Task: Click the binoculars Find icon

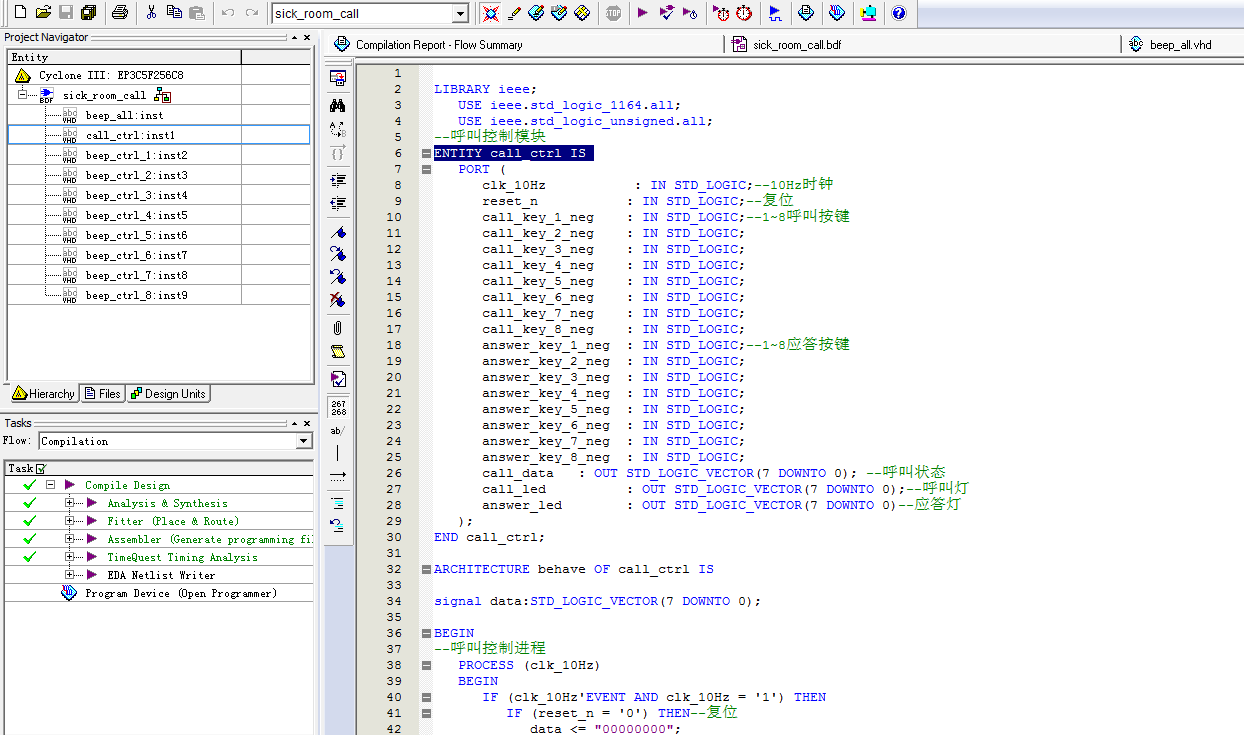Action: (338, 105)
